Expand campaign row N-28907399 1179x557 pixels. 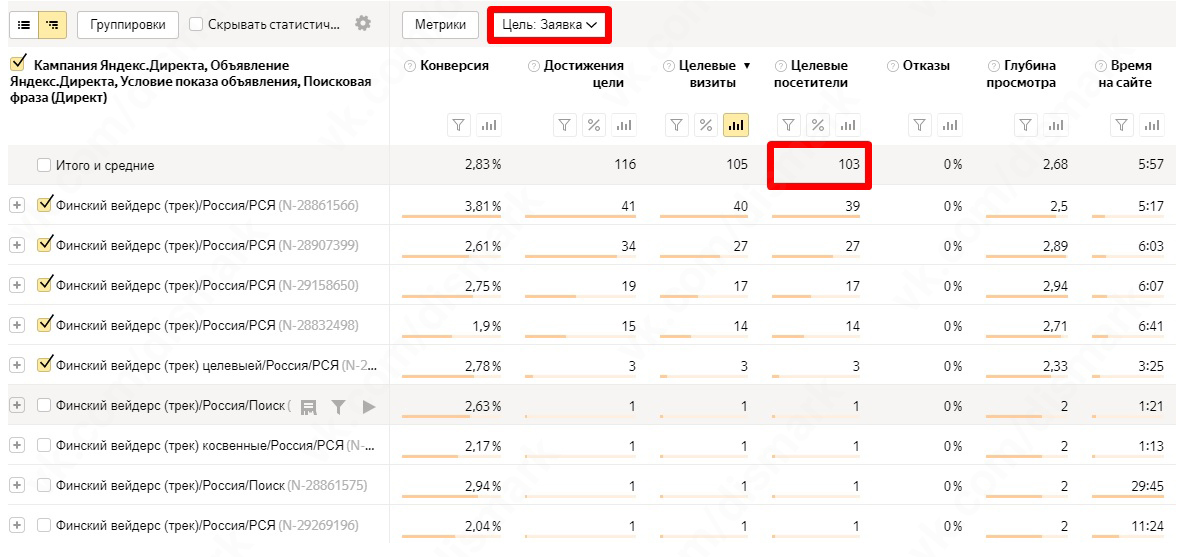[17, 245]
